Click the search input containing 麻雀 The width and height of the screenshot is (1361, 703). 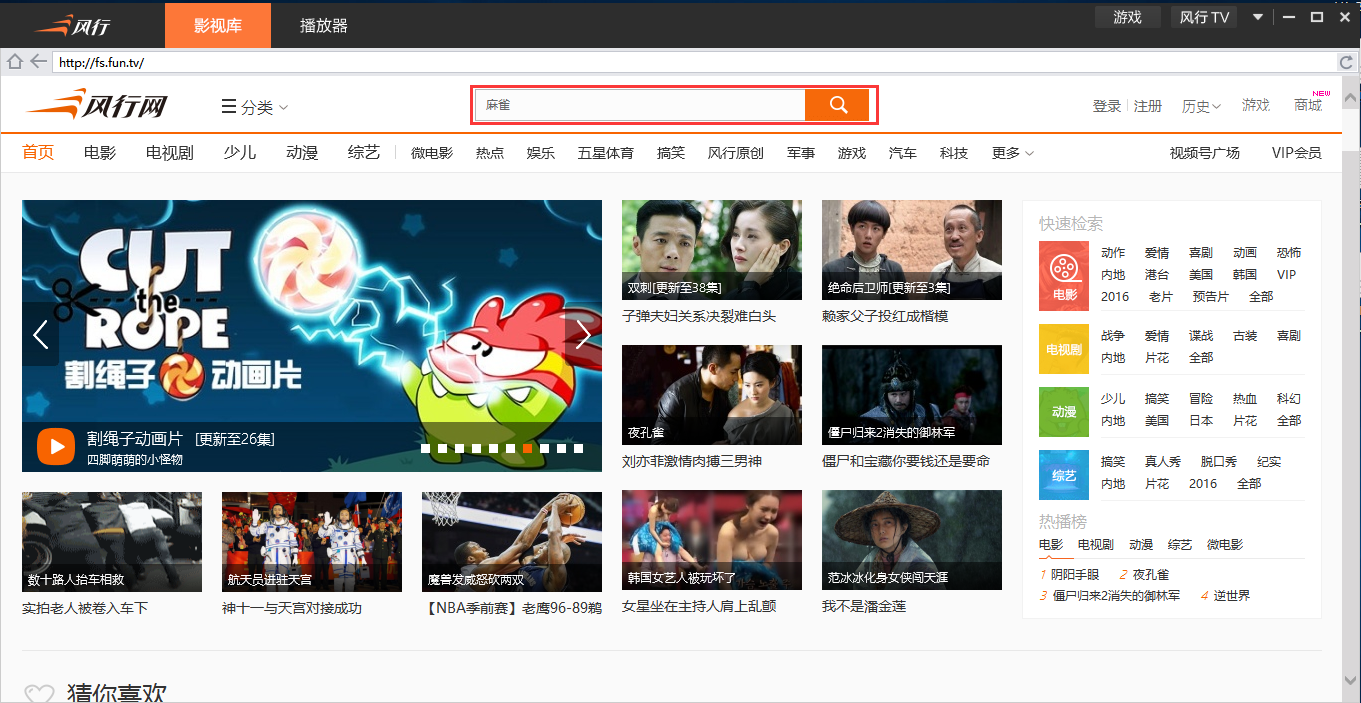pyautogui.click(x=640, y=104)
